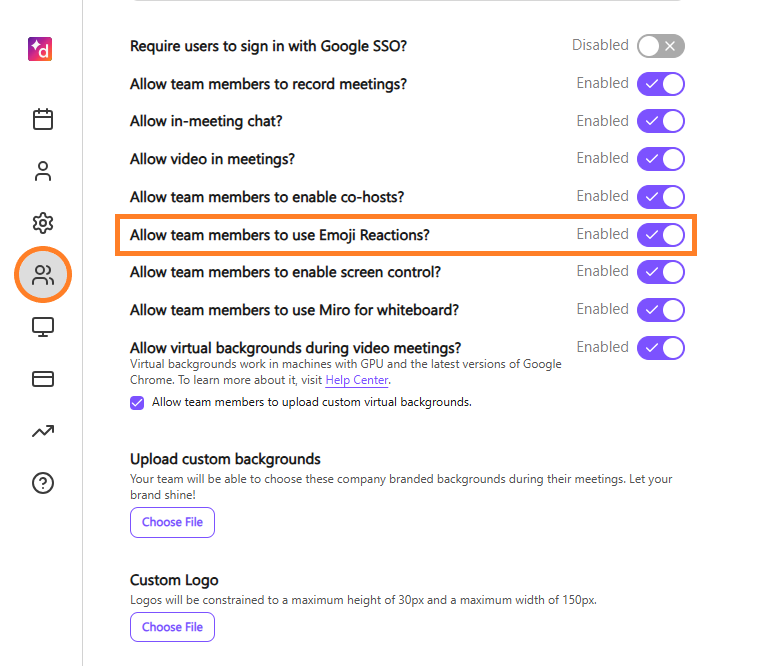
Task: Open the Dialpad Meetings logo home icon
Action: point(40,49)
